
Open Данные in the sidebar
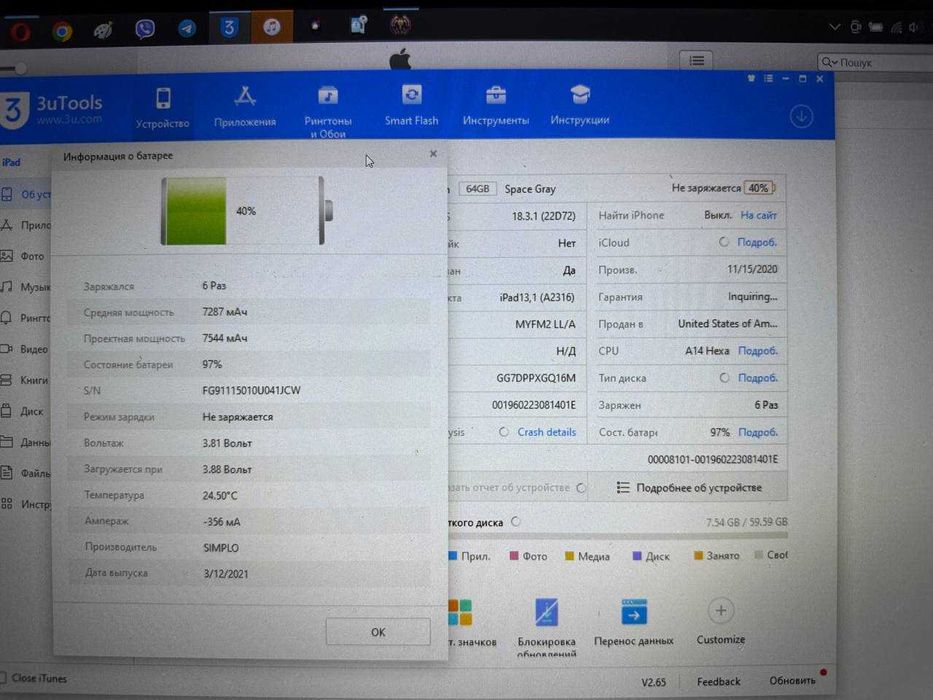25,442
